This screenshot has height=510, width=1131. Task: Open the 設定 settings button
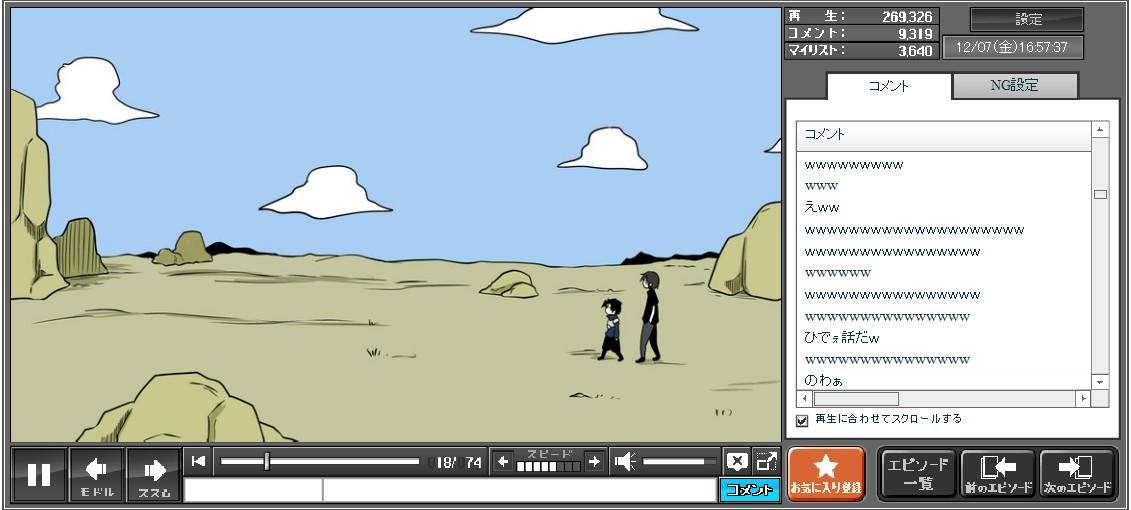click(1027, 19)
